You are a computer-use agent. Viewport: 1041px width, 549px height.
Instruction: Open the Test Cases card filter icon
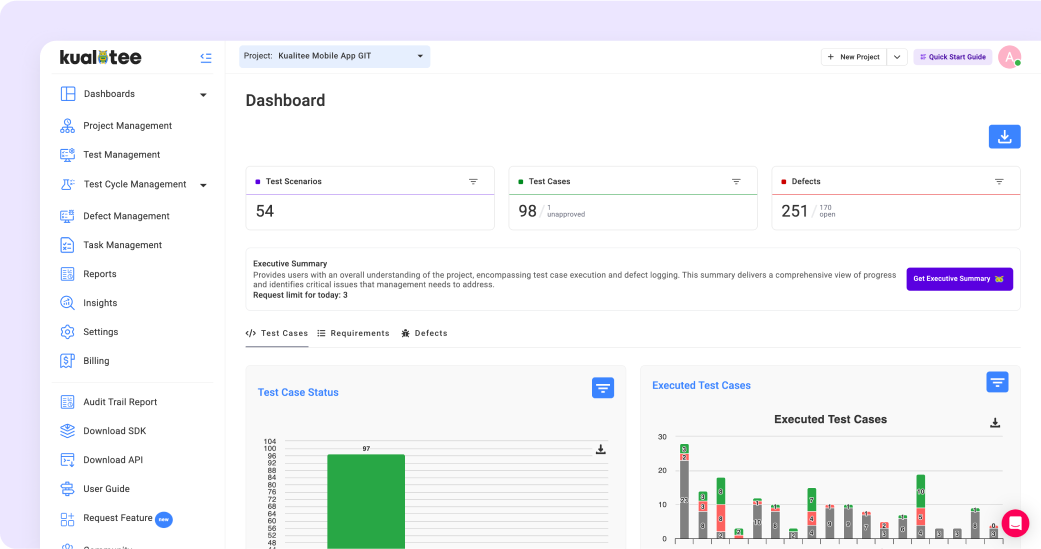click(x=736, y=181)
